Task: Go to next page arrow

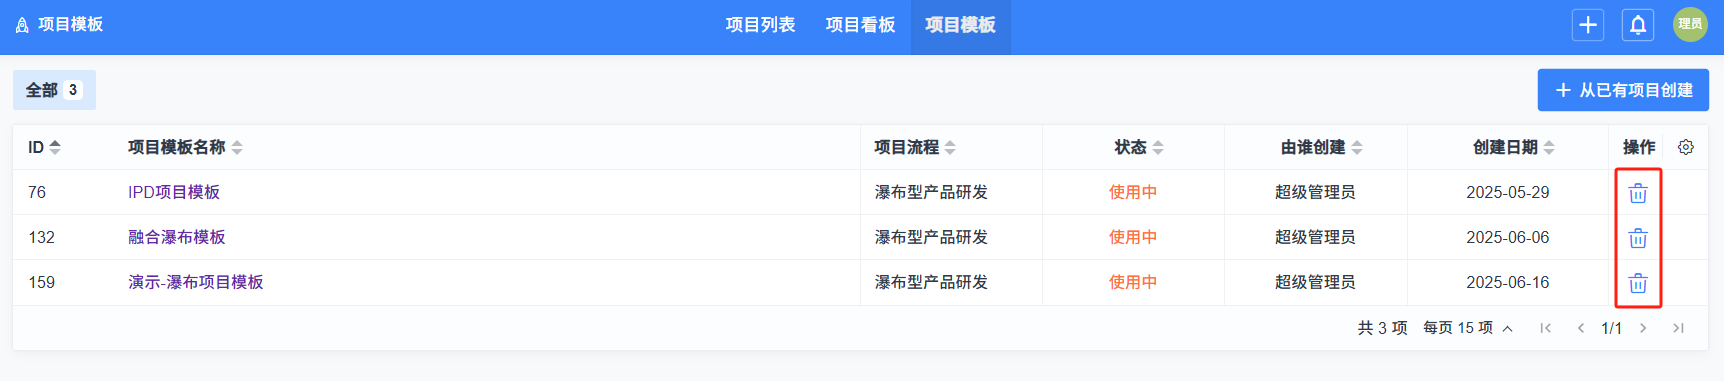Action: click(1643, 328)
